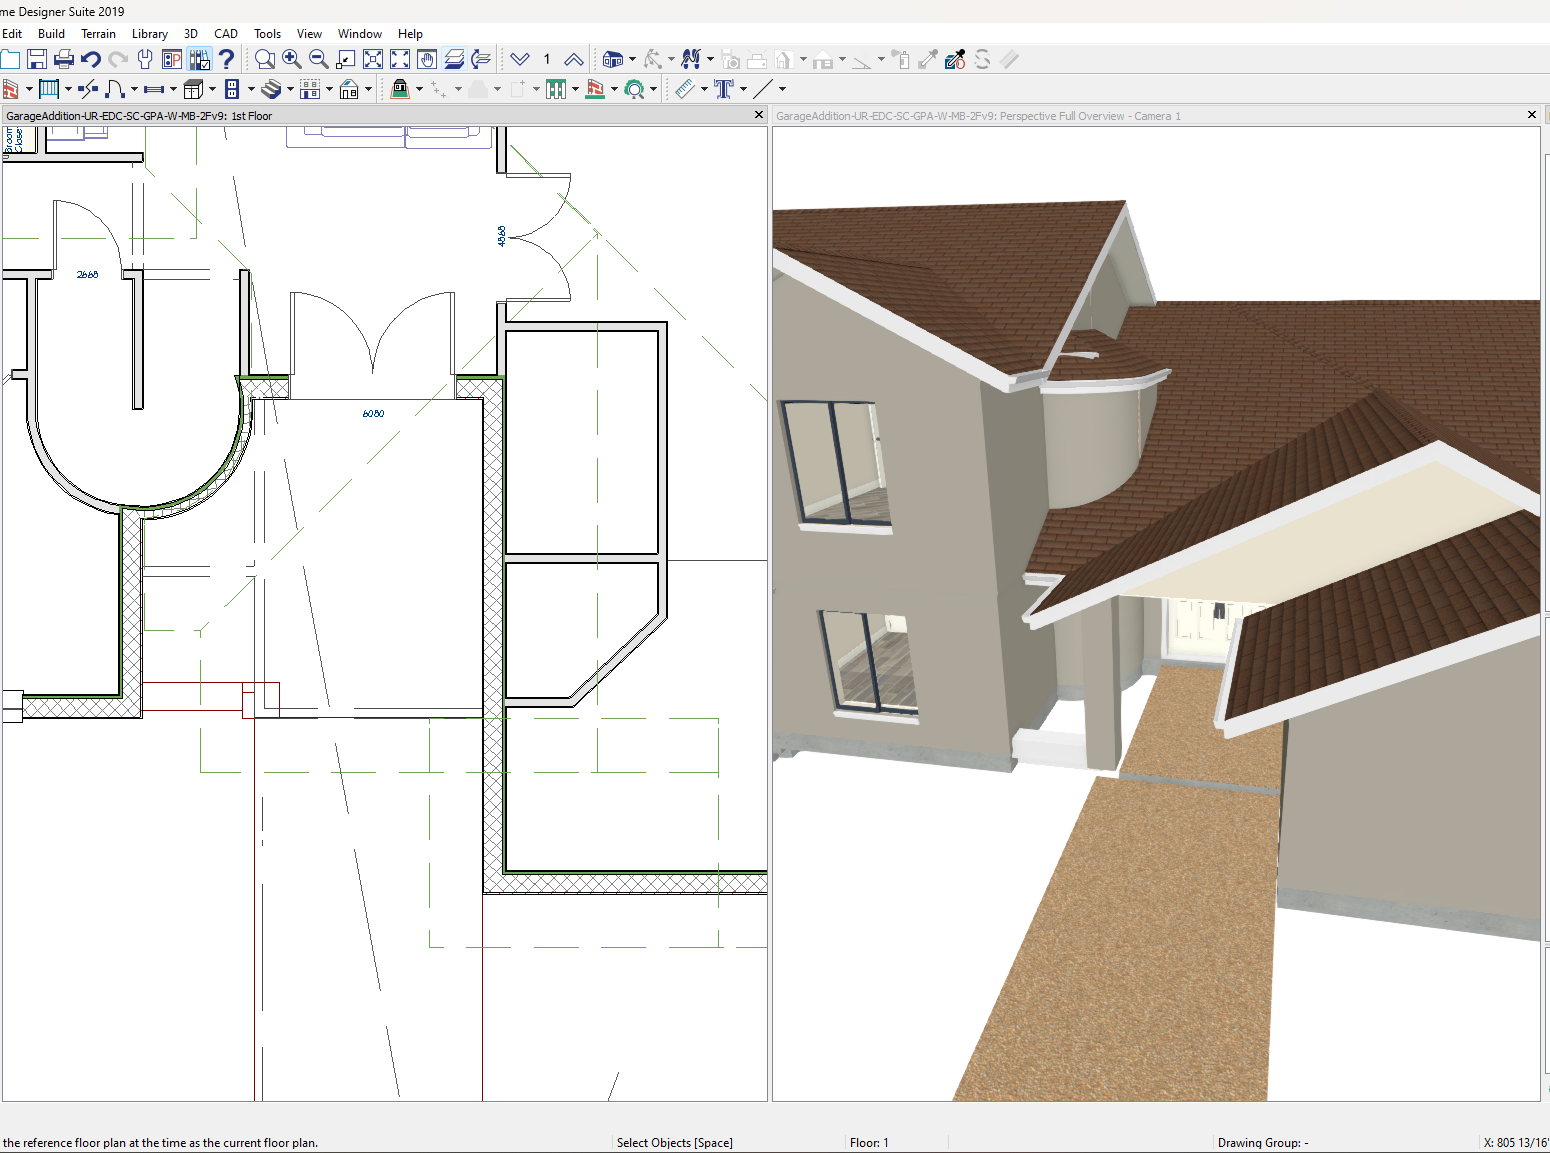Open the dimension tools dropdown arrow

pos(703,90)
